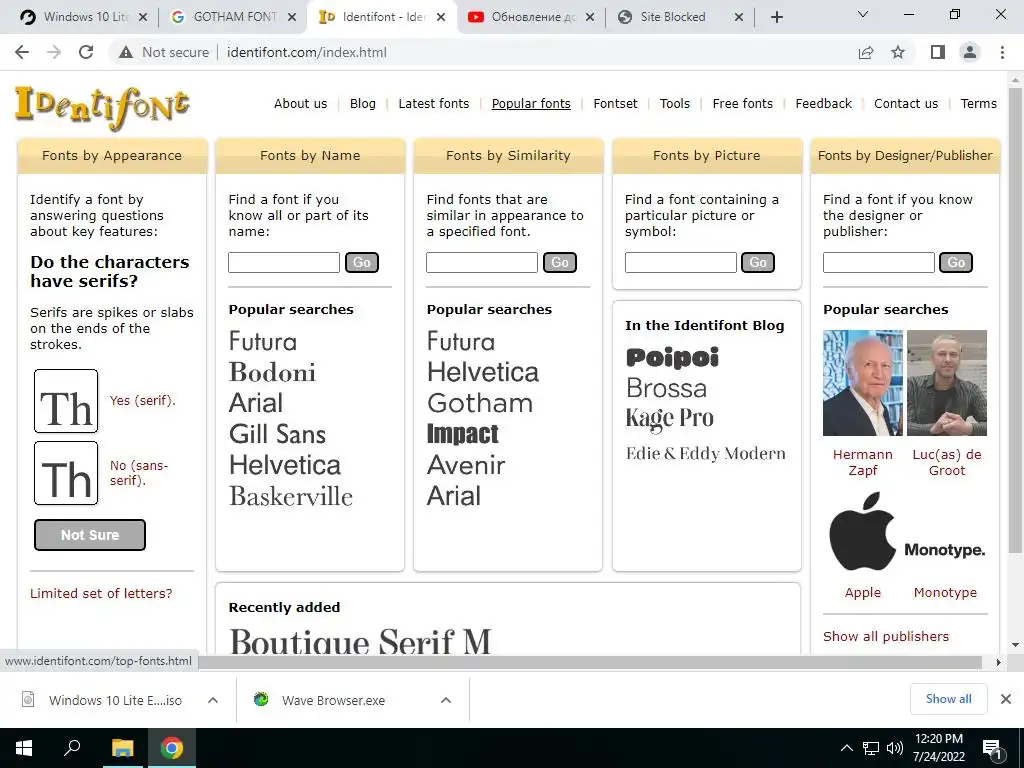Bookmark this page with the star

(x=898, y=52)
